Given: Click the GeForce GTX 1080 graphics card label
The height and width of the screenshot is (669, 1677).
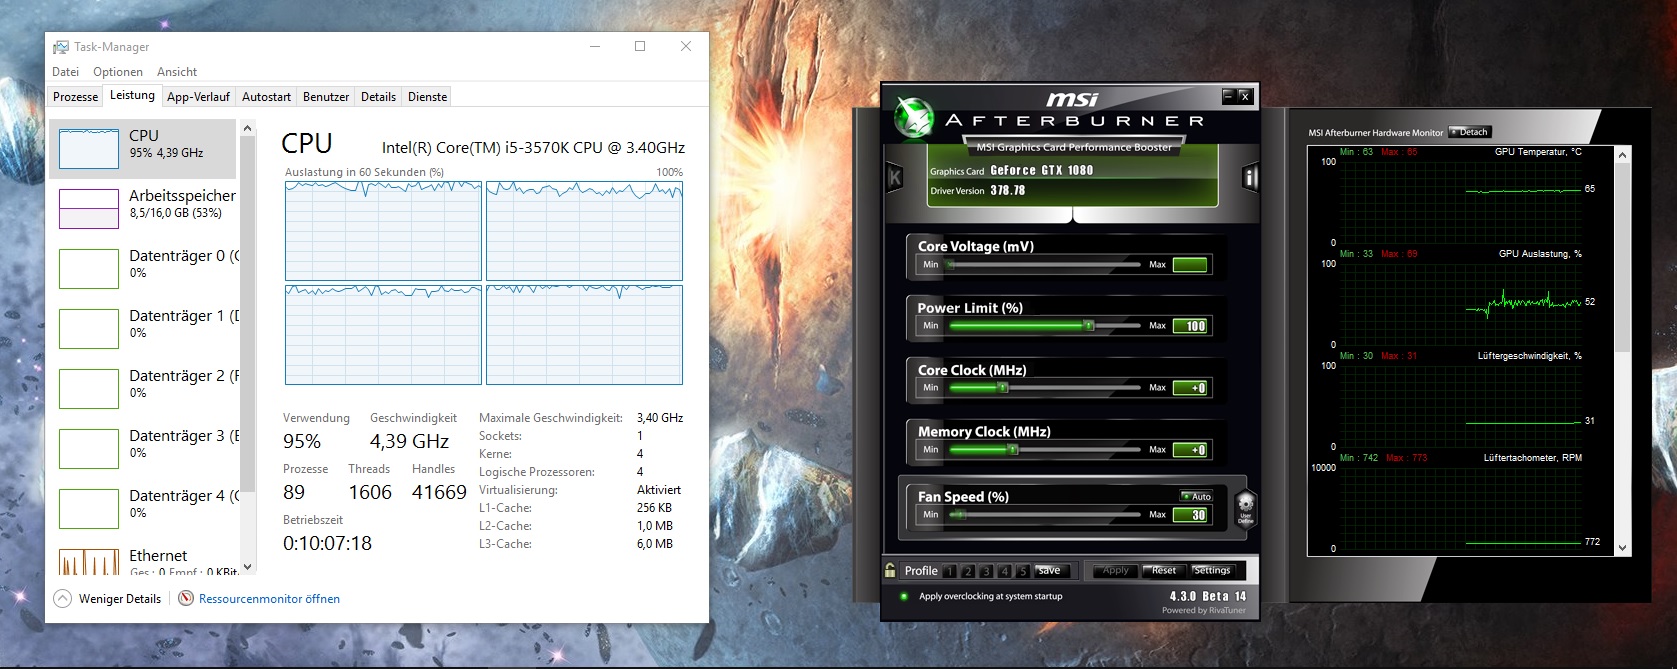Looking at the screenshot, I should pos(1041,170).
